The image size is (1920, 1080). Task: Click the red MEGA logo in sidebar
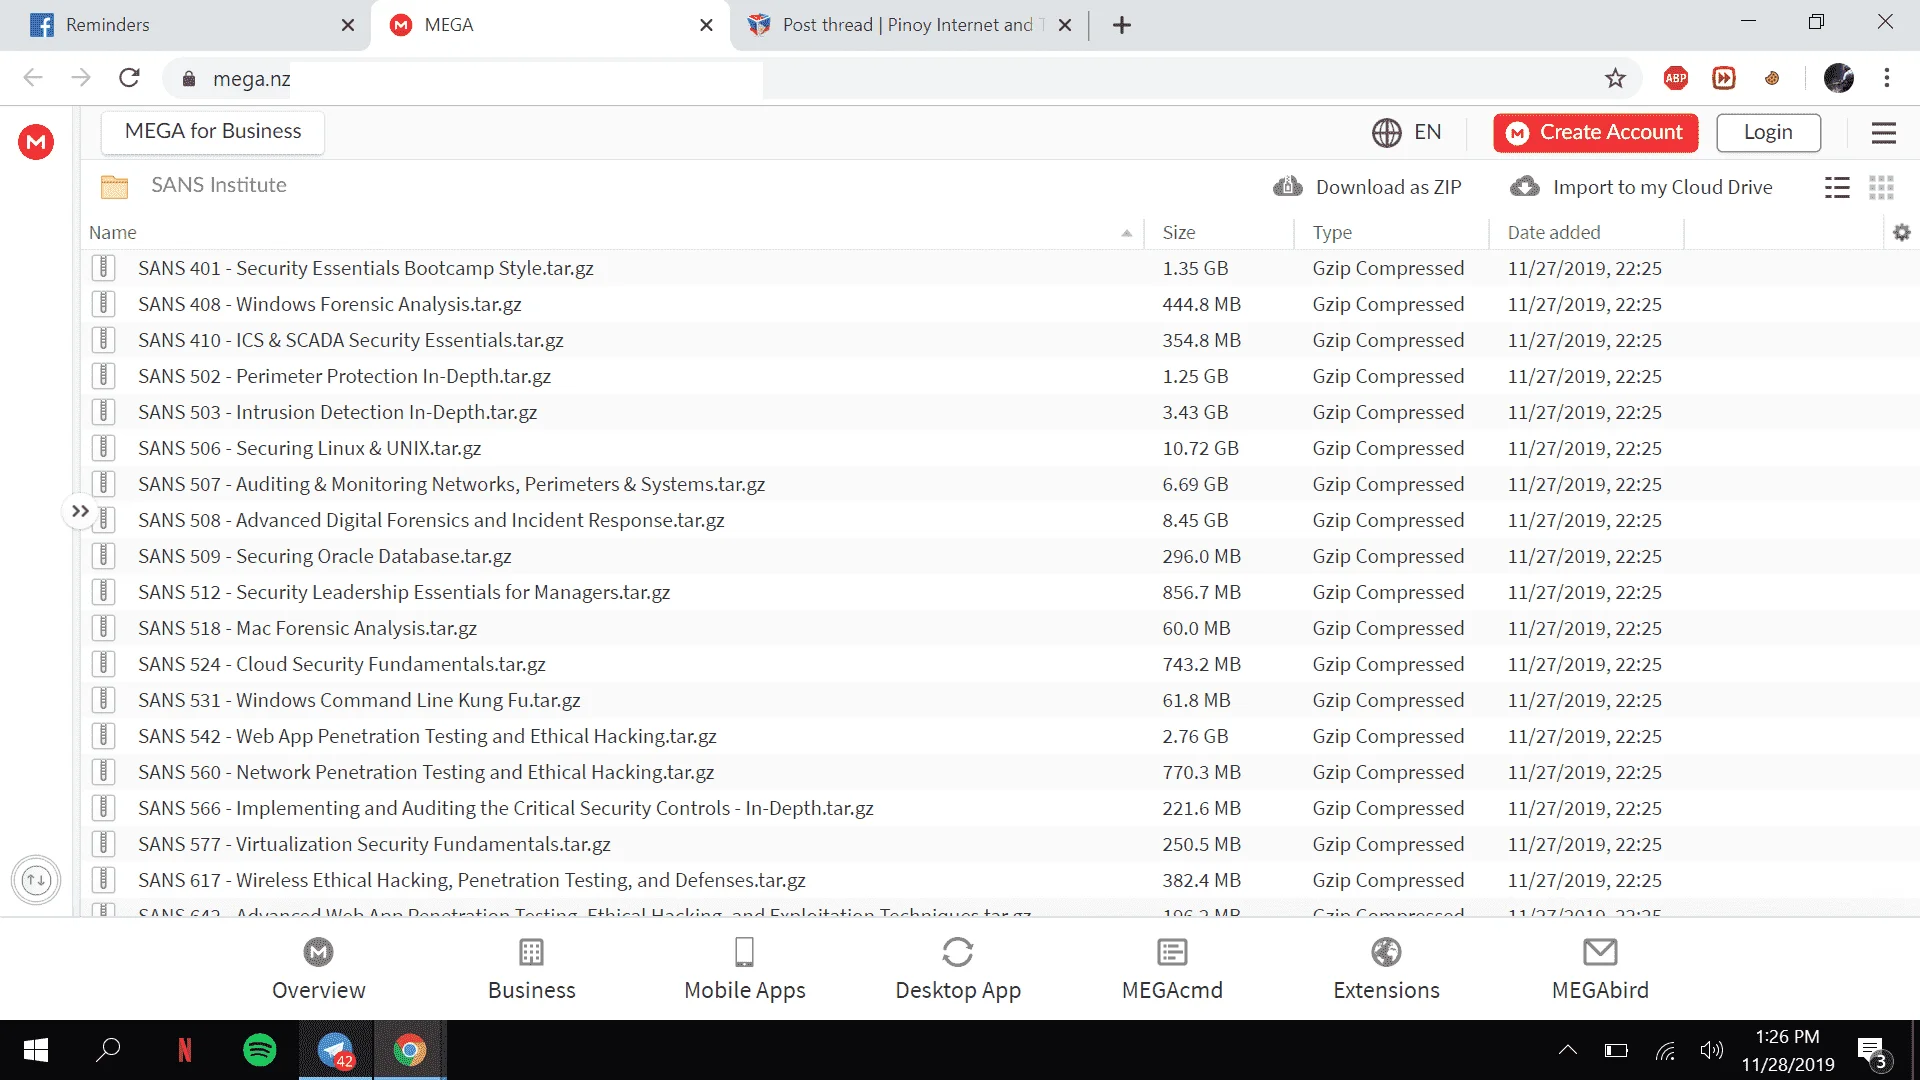pyautogui.click(x=36, y=142)
